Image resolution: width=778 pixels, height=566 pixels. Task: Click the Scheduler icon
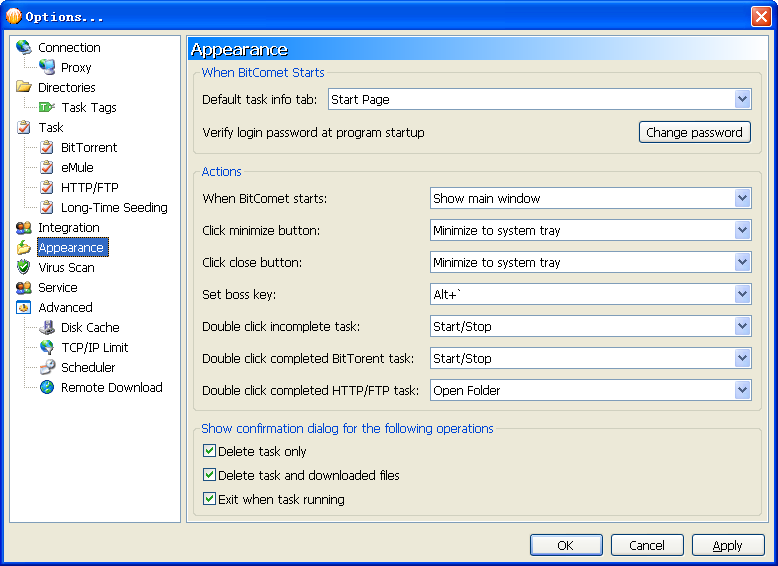tap(47, 368)
